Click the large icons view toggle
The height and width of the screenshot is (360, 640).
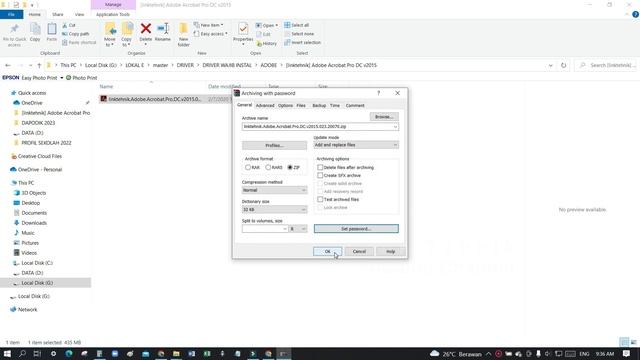(x=633, y=342)
